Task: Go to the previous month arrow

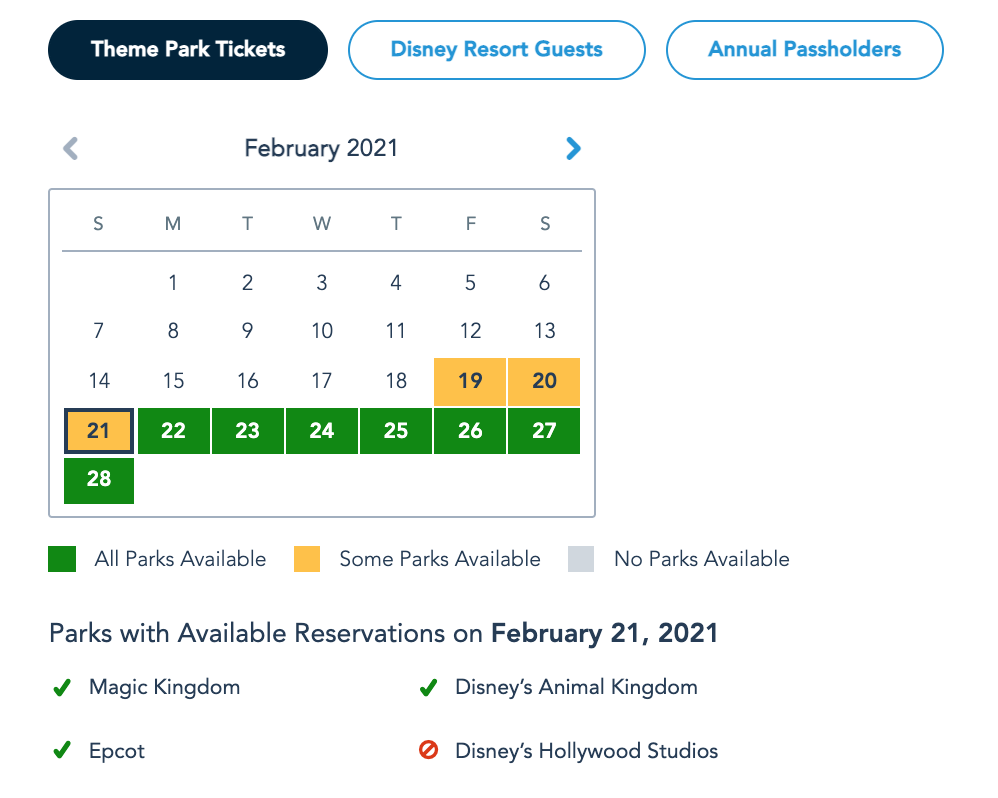Action: [70, 149]
